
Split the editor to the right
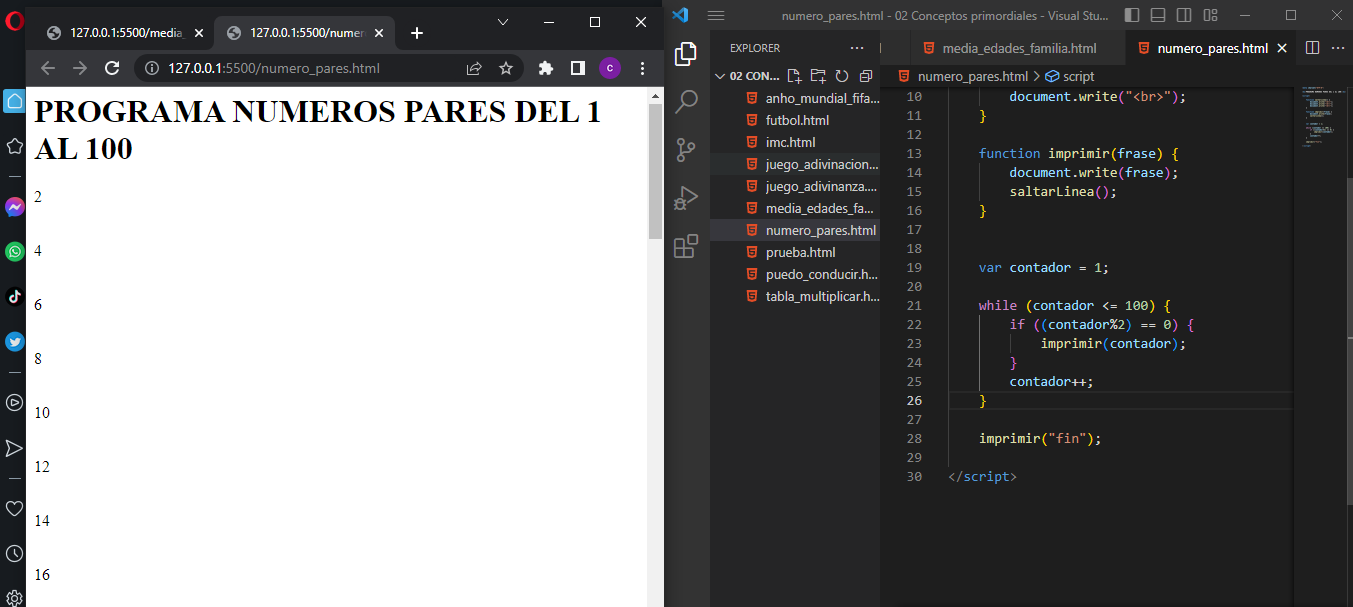pyautogui.click(x=1313, y=48)
